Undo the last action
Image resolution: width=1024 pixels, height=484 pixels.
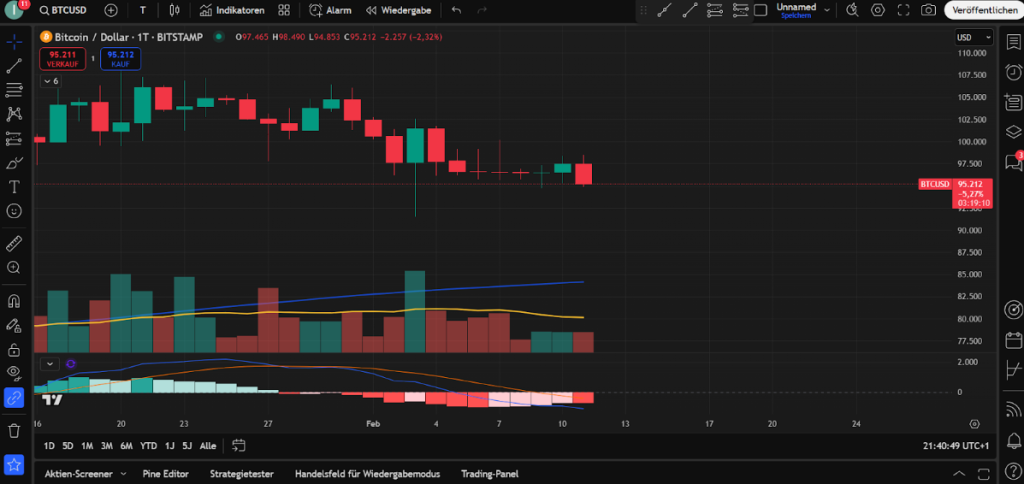tap(456, 10)
